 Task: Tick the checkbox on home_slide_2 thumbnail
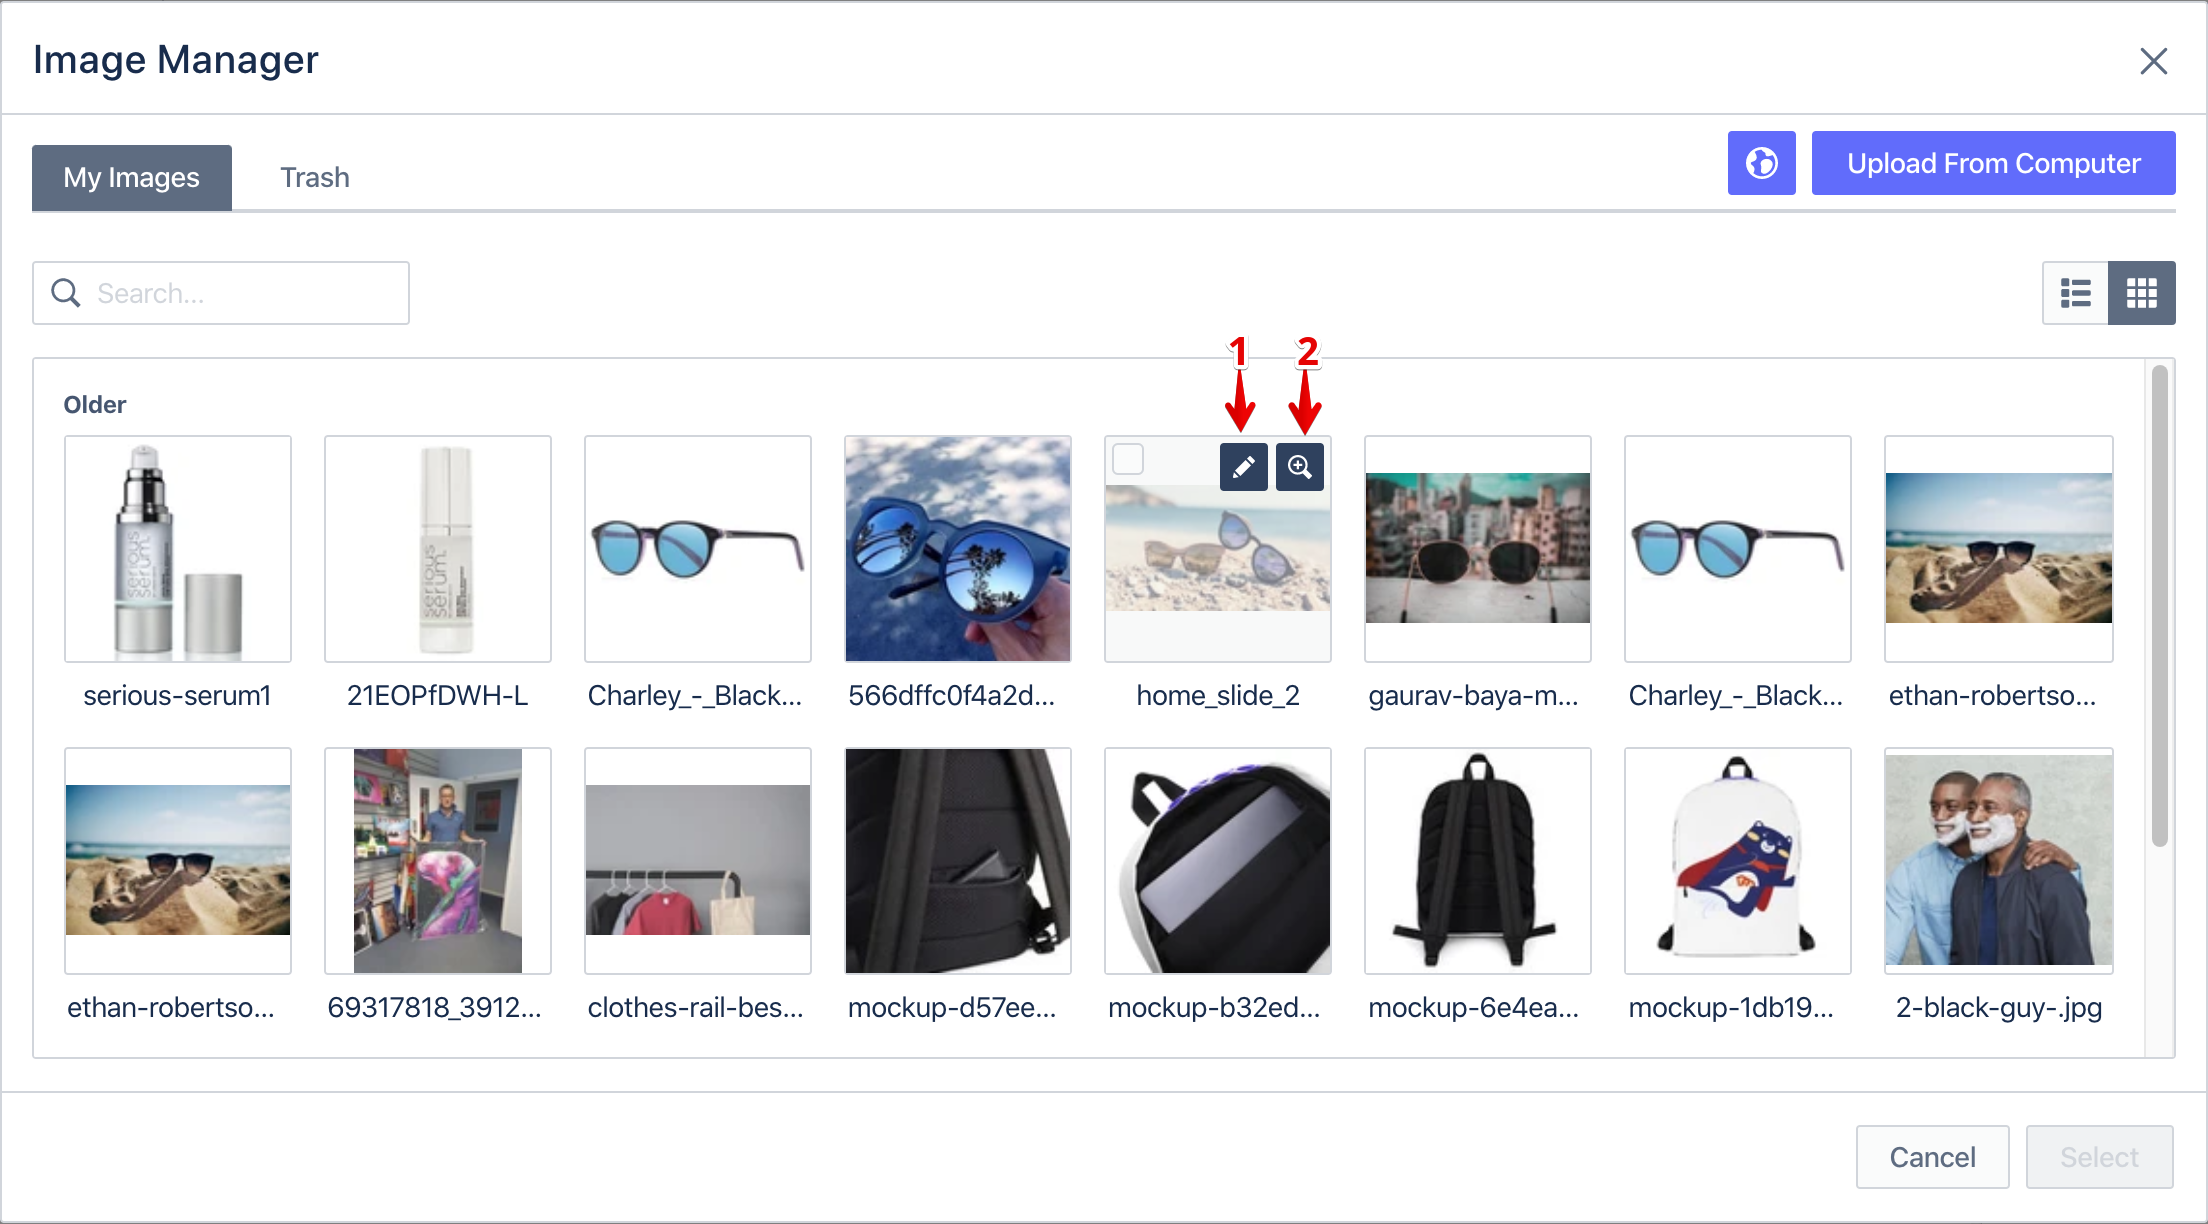click(x=1128, y=459)
